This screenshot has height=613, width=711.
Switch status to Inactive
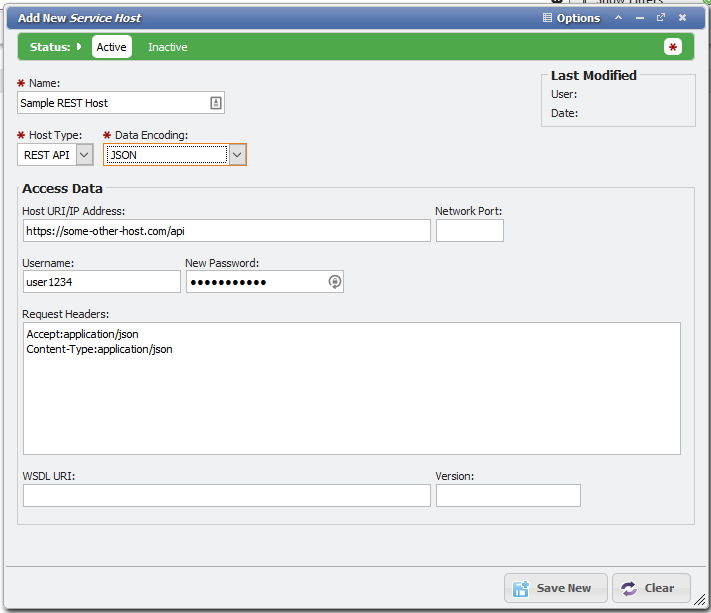point(168,47)
